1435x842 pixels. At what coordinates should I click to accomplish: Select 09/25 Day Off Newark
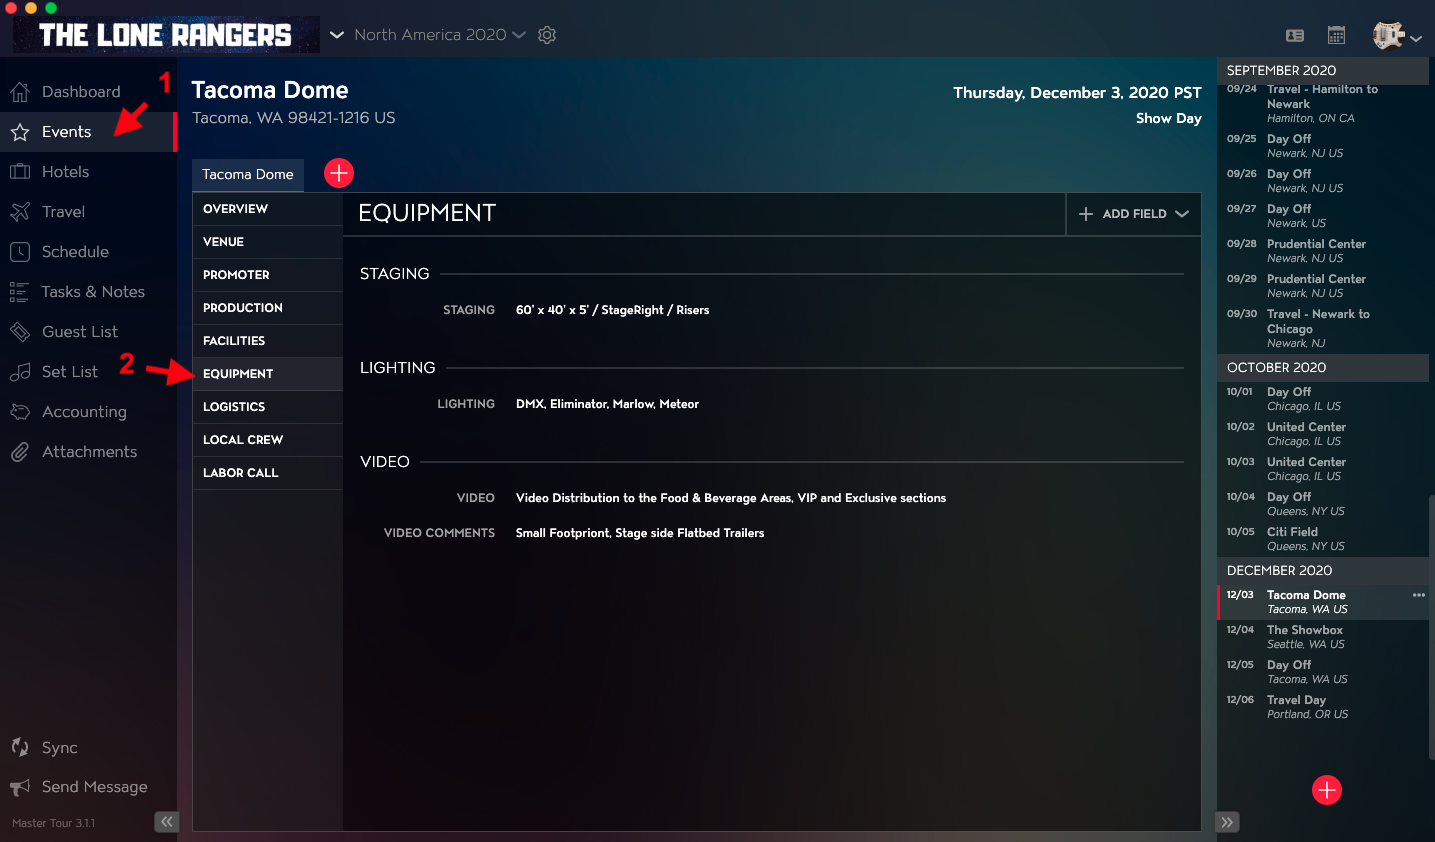coord(1322,146)
